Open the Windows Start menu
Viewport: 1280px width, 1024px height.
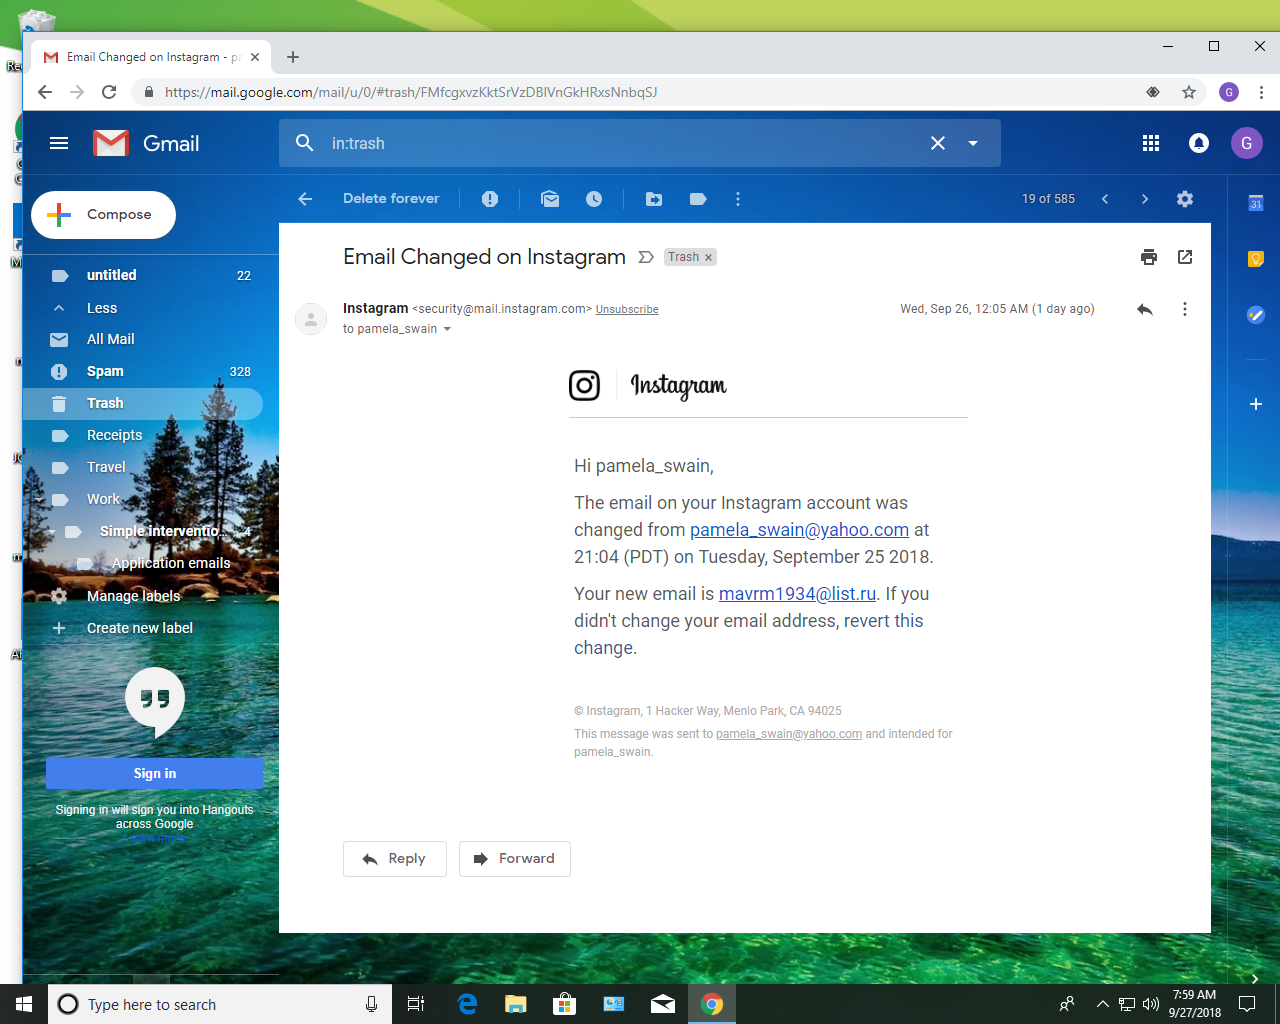point(24,1004)
